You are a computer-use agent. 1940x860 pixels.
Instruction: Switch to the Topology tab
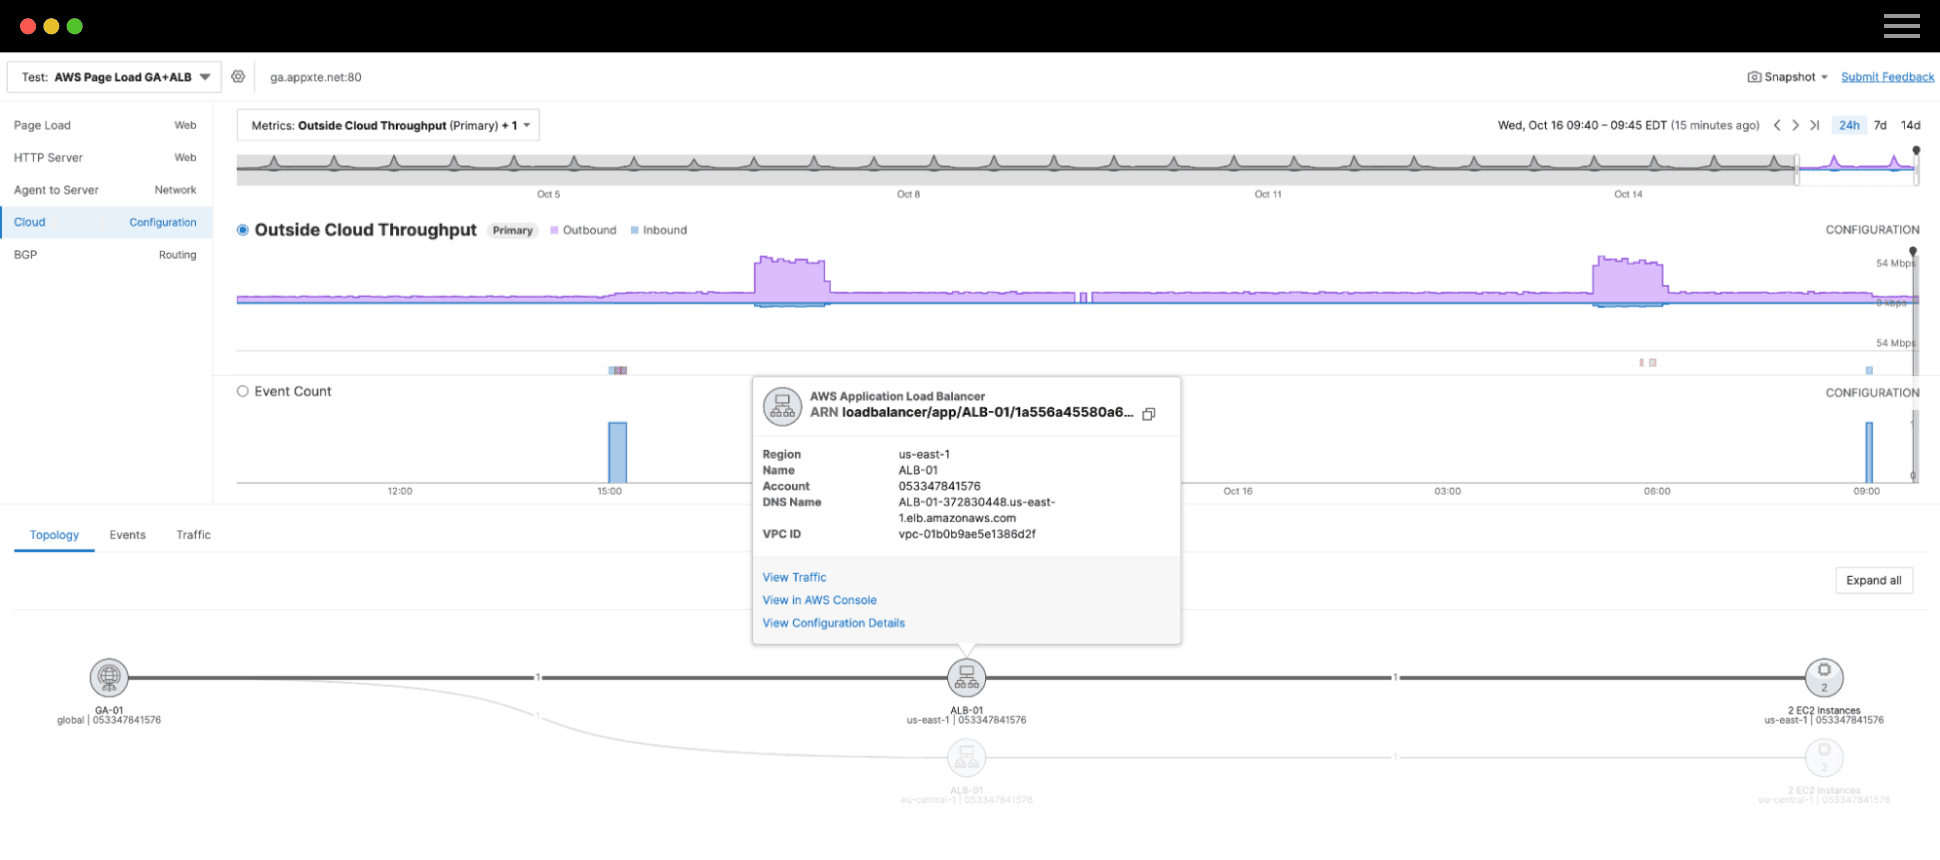pyautogui.click(x=54, y=535)
